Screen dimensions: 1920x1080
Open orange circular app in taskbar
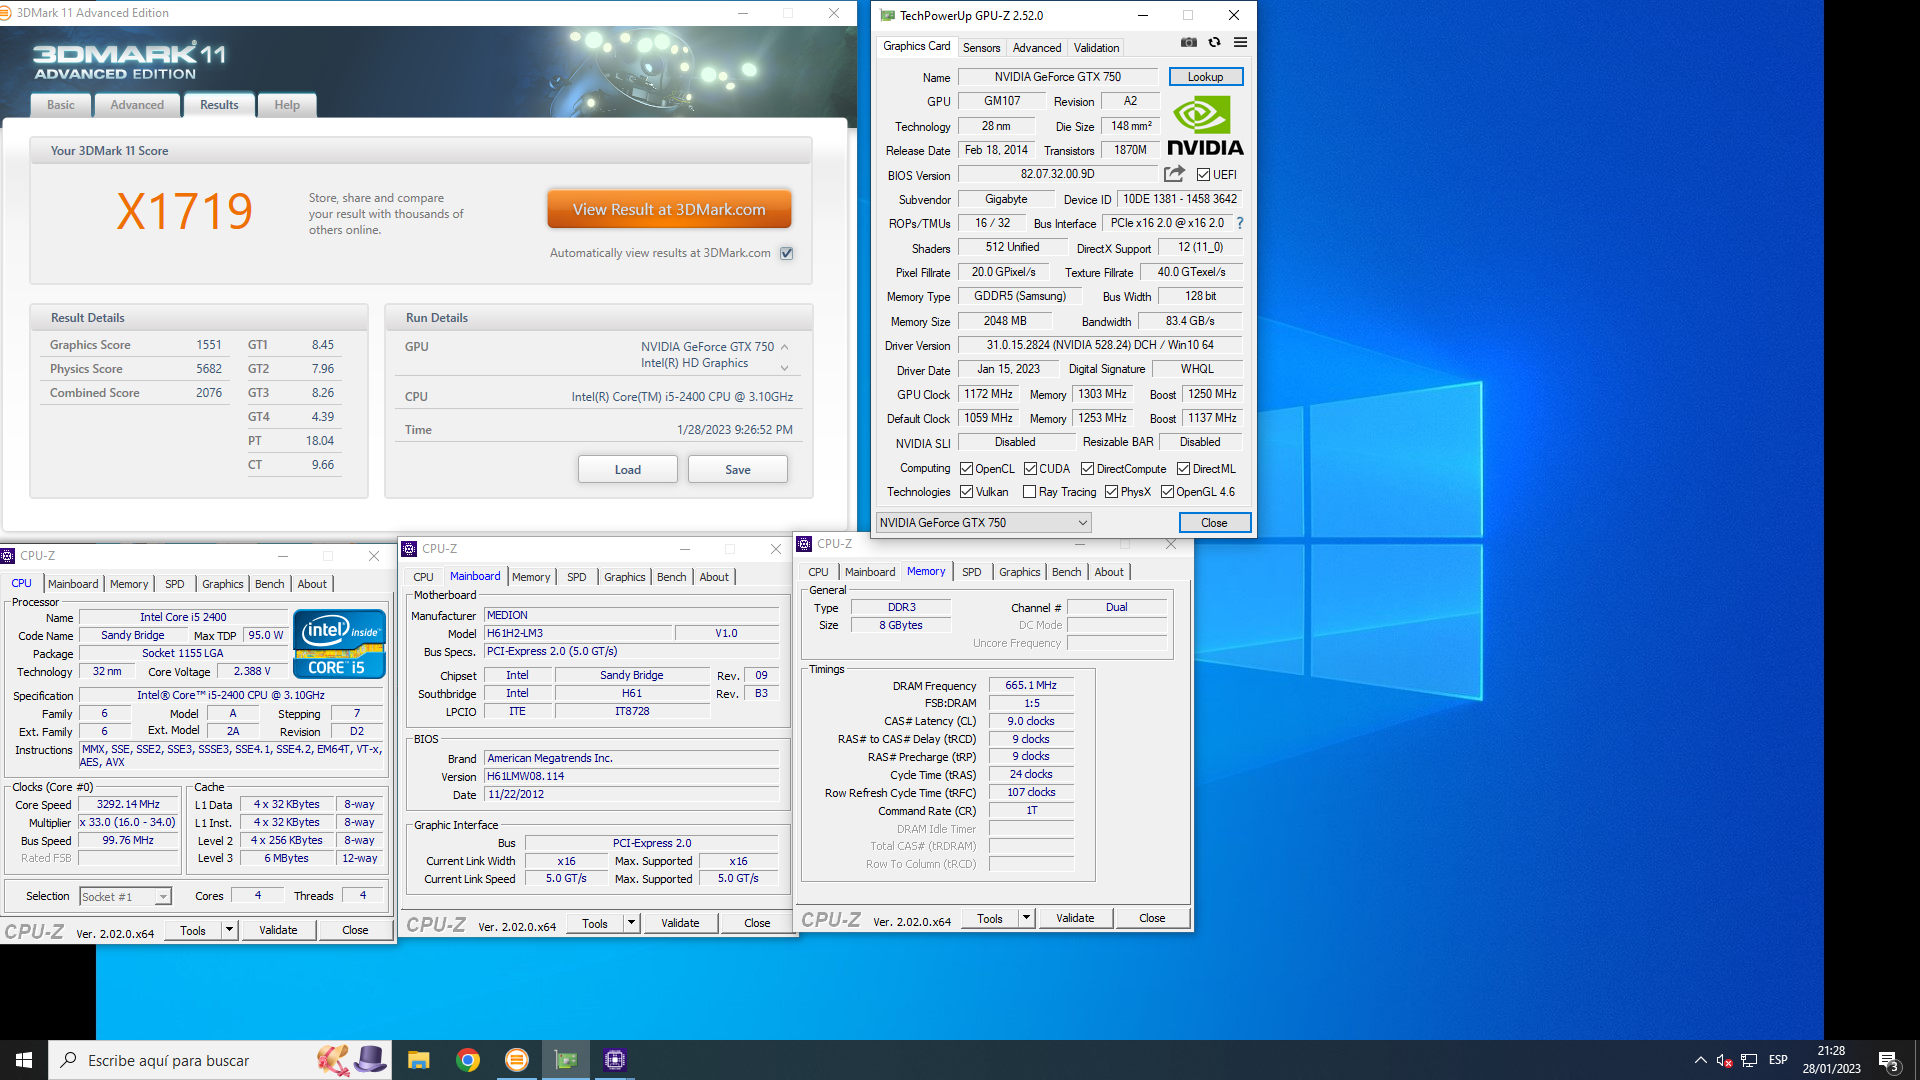[x=516, y=1060]
